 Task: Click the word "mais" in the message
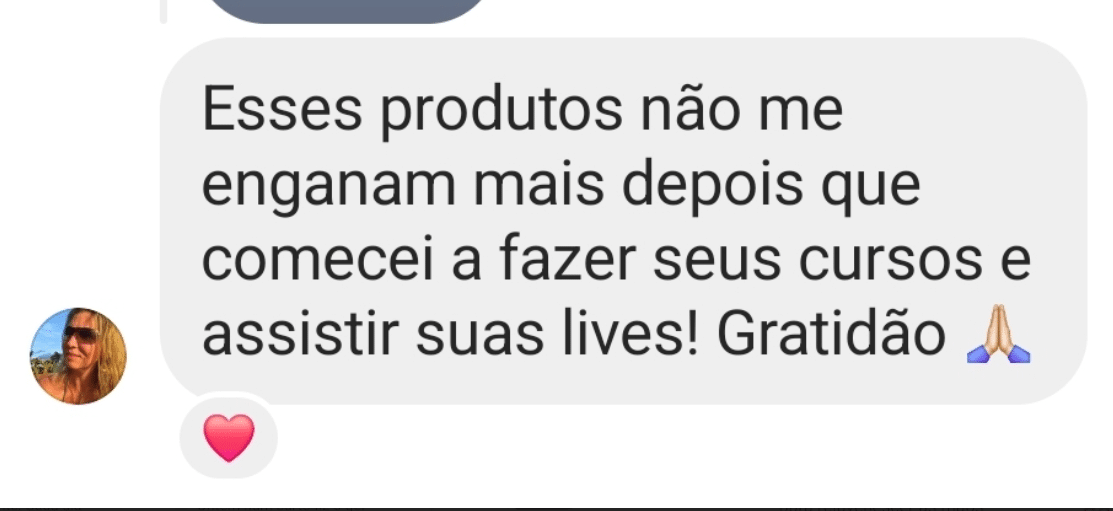coord(539,185)
